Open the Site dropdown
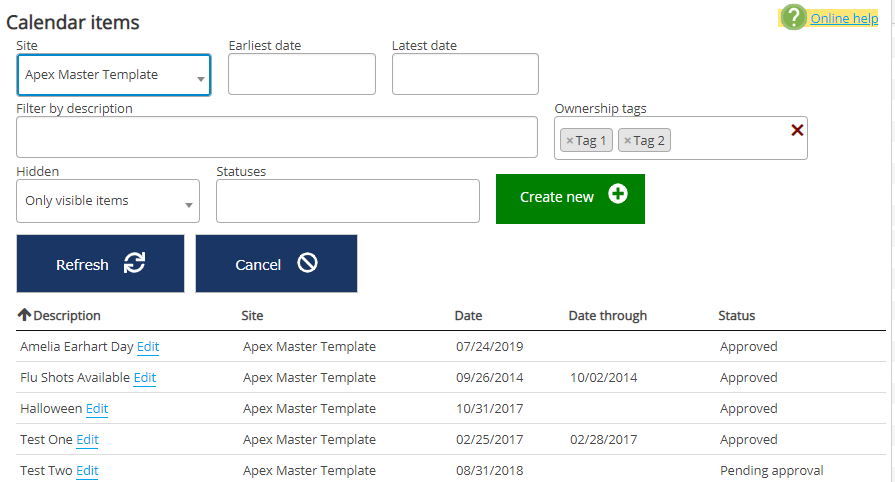 [x=113, y=75]
